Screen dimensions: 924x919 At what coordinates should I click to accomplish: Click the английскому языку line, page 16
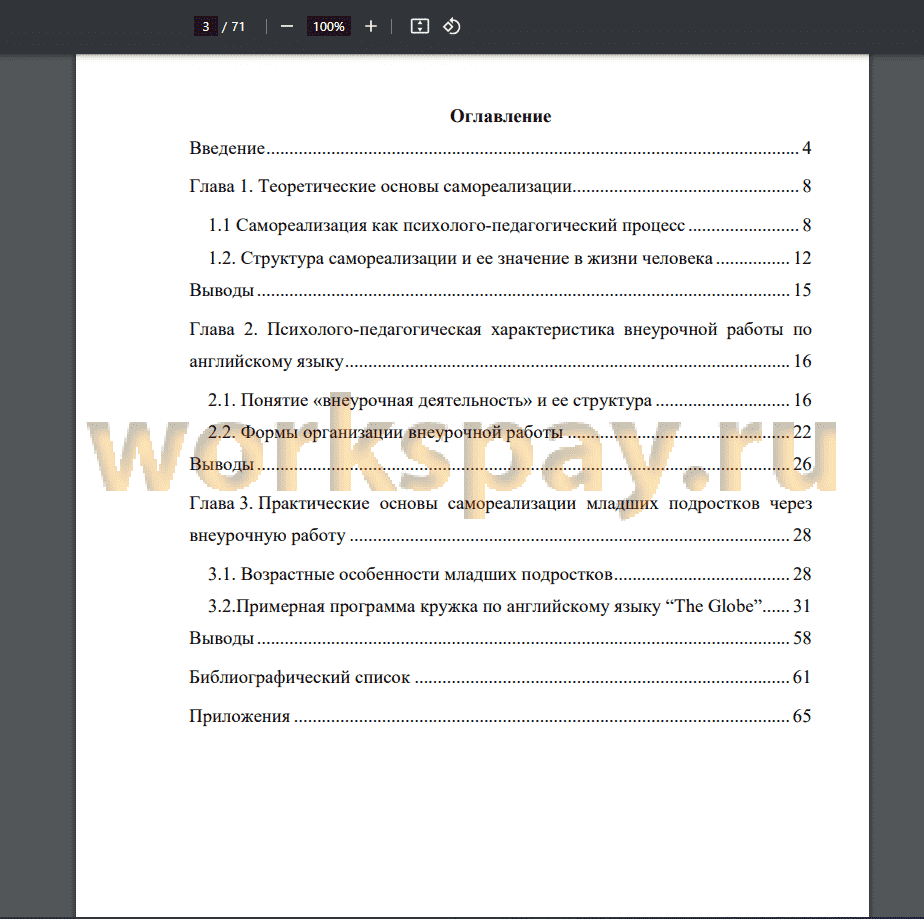[500, 361]
